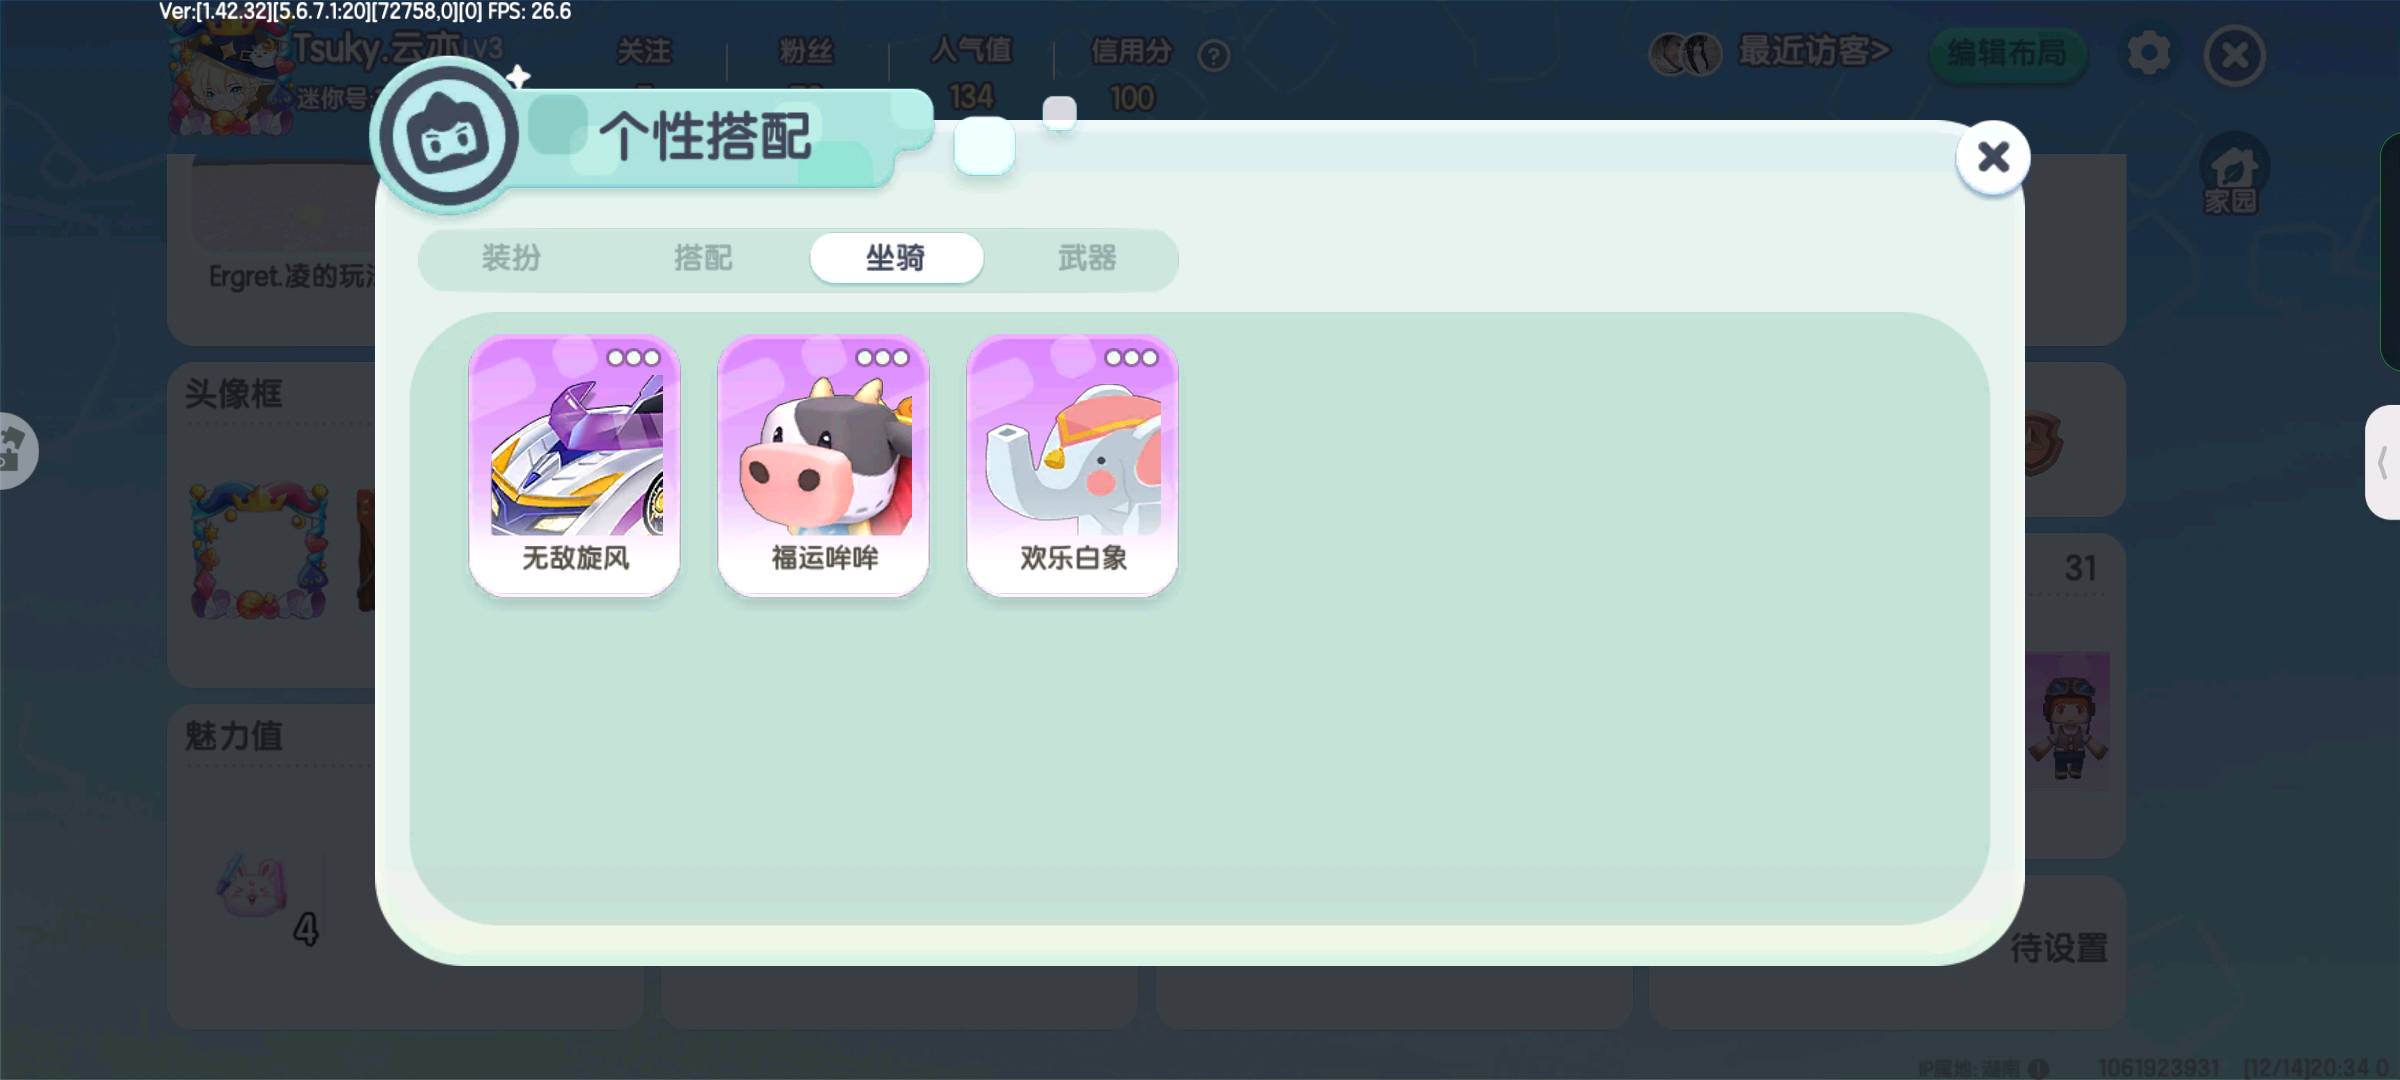Open 最近访客 recent visitors link
2400x1080 pixels.
(1814, 51)
